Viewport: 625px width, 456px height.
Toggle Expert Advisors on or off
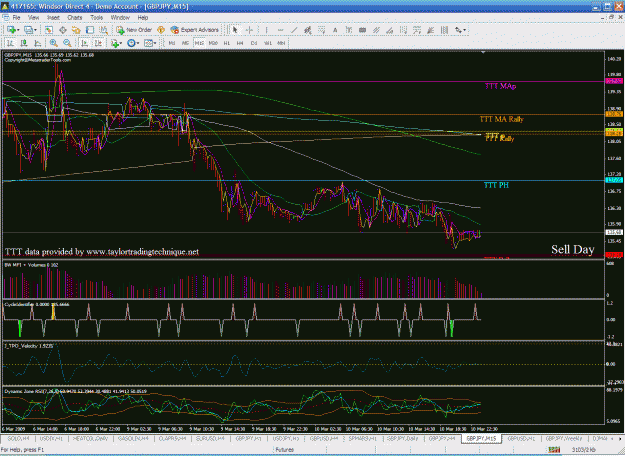[195, 30]
